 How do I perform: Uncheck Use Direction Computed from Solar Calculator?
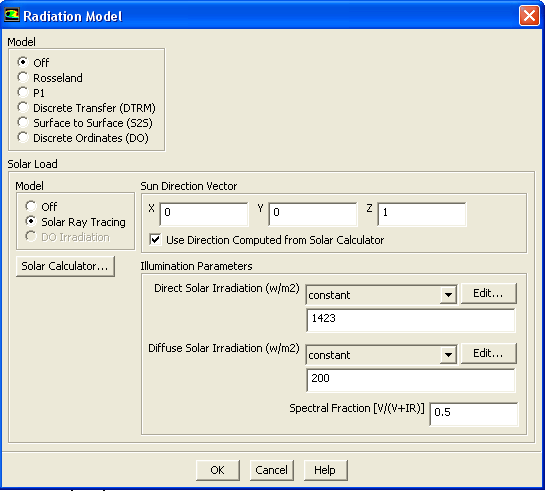pyautogui.click(x=155, y=239)
